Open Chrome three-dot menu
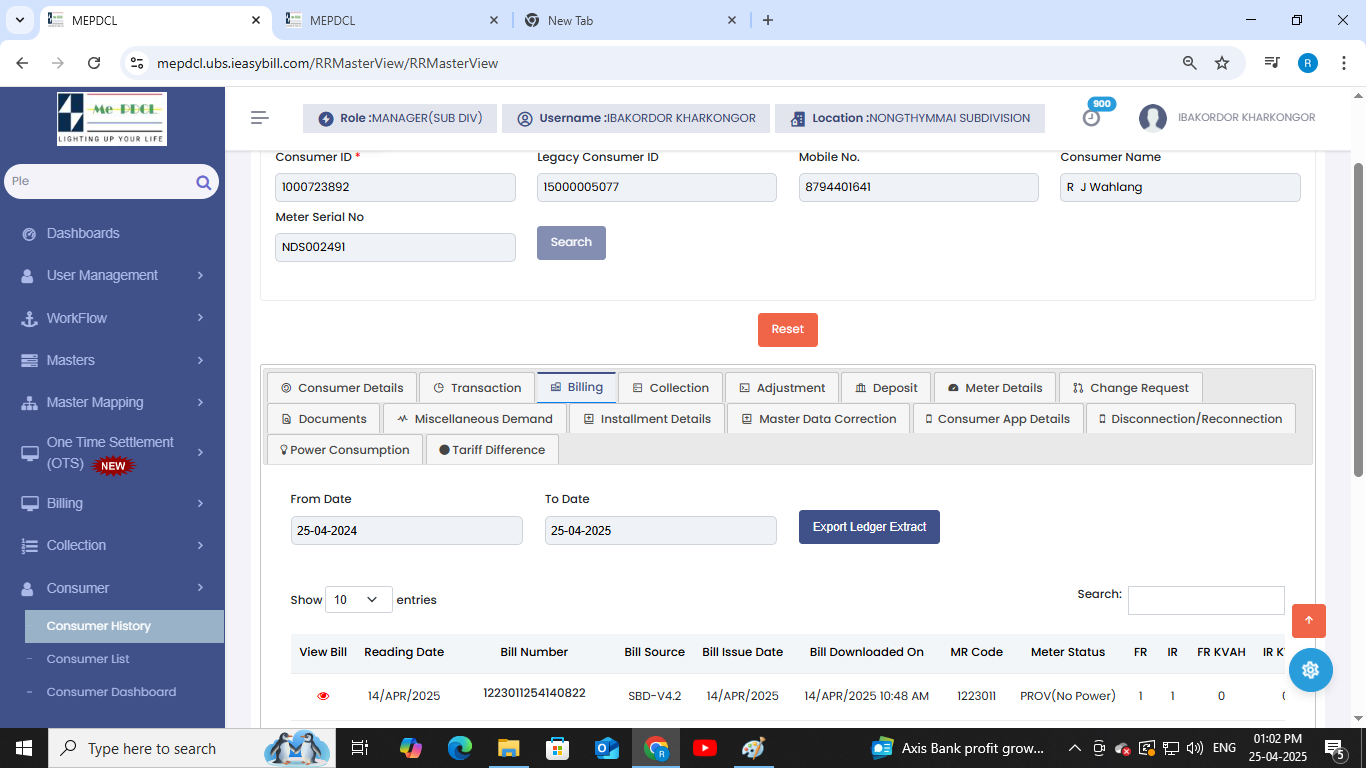Image resolution: width=1366 pixels, height=768 pixels. pyautogui.click(x=1343, y=63)
